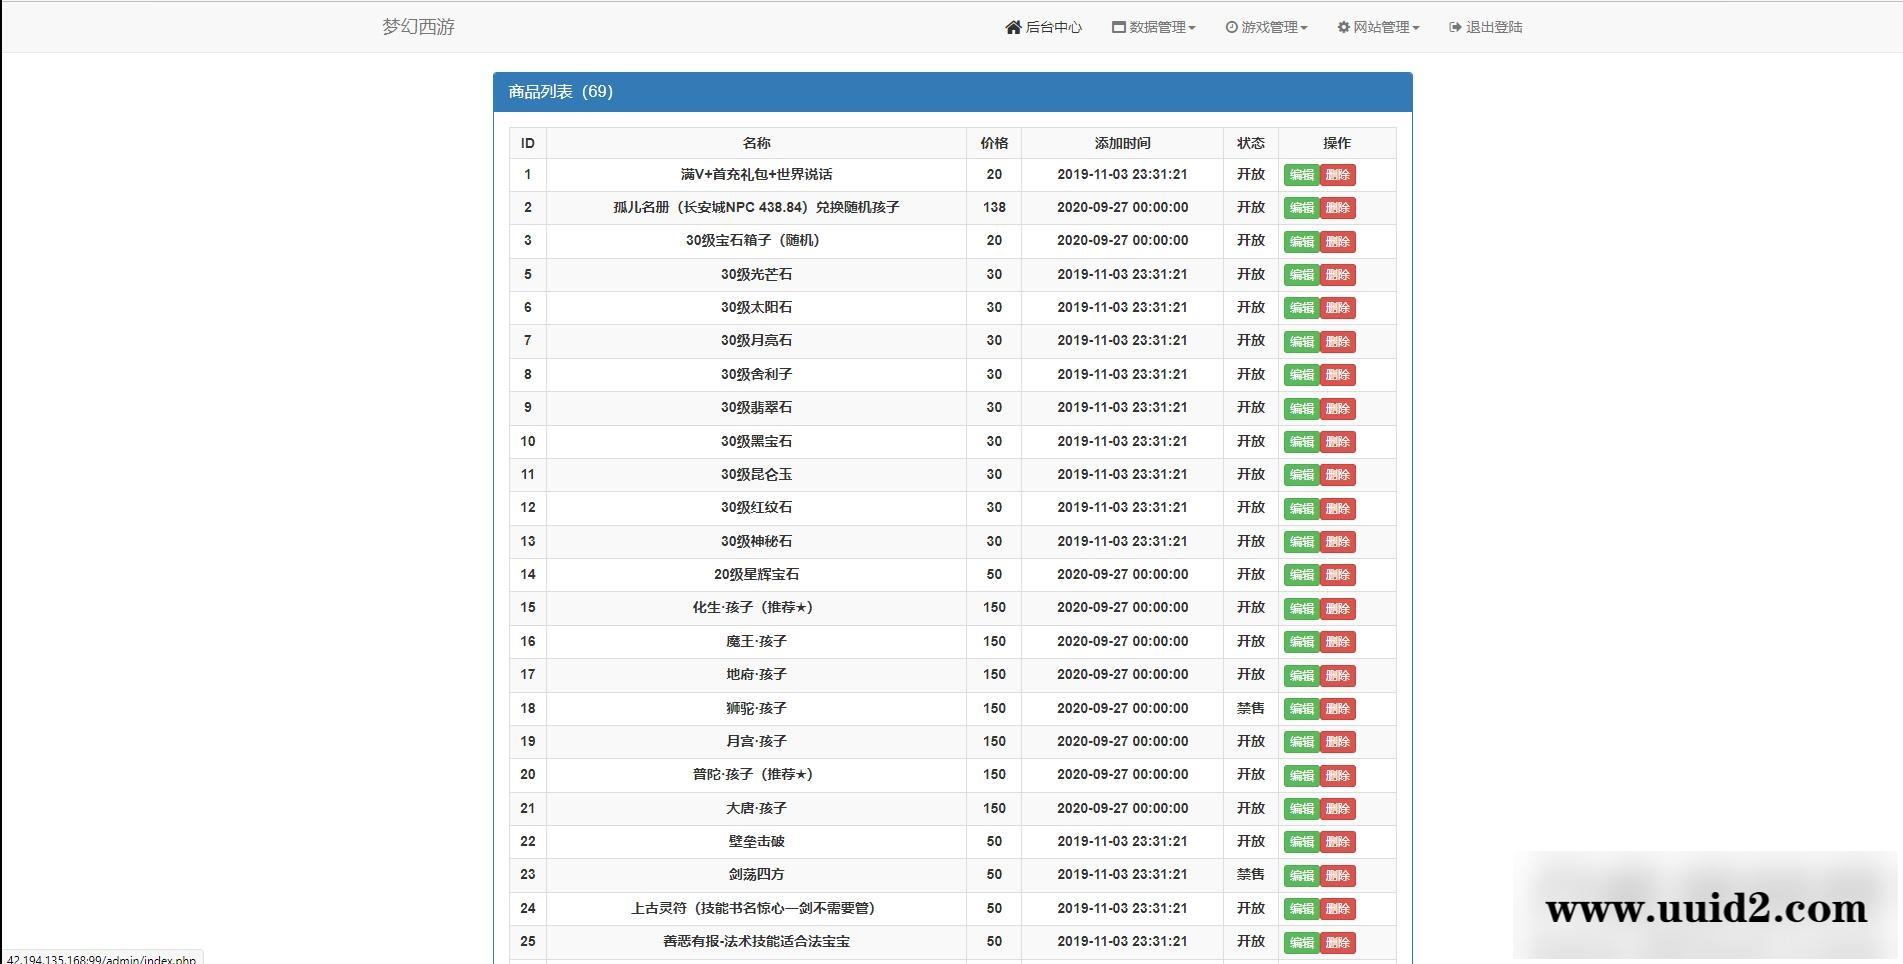This screenshot has width=1903, height=964.
Task: Edit the 善恶有报 item
Action: pos(1301,942)
